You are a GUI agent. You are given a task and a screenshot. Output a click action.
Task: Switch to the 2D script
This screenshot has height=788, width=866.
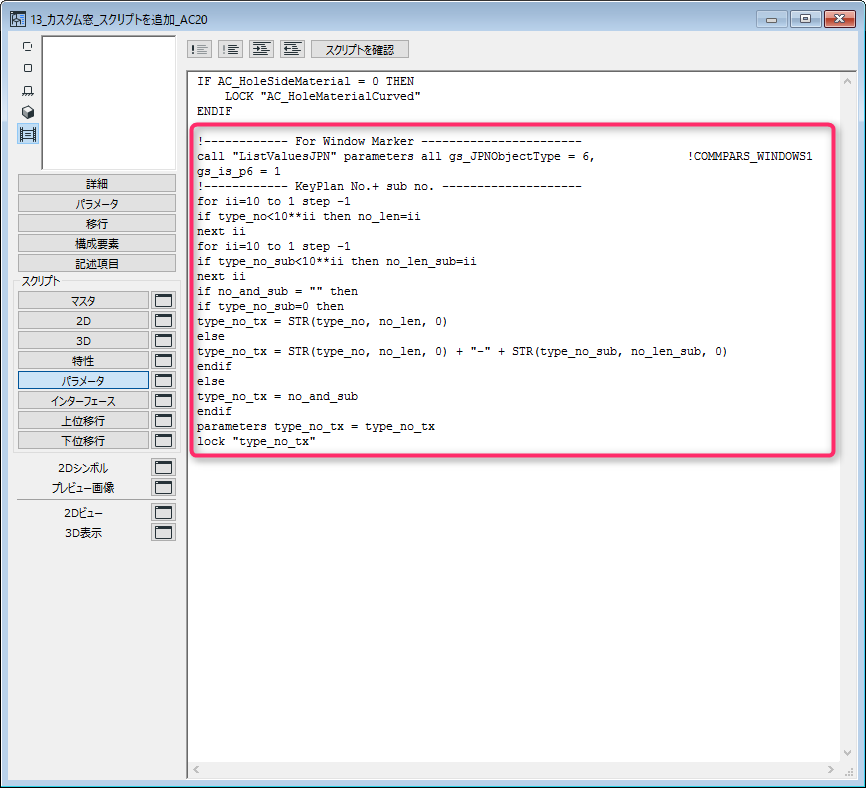coord(83,320)
